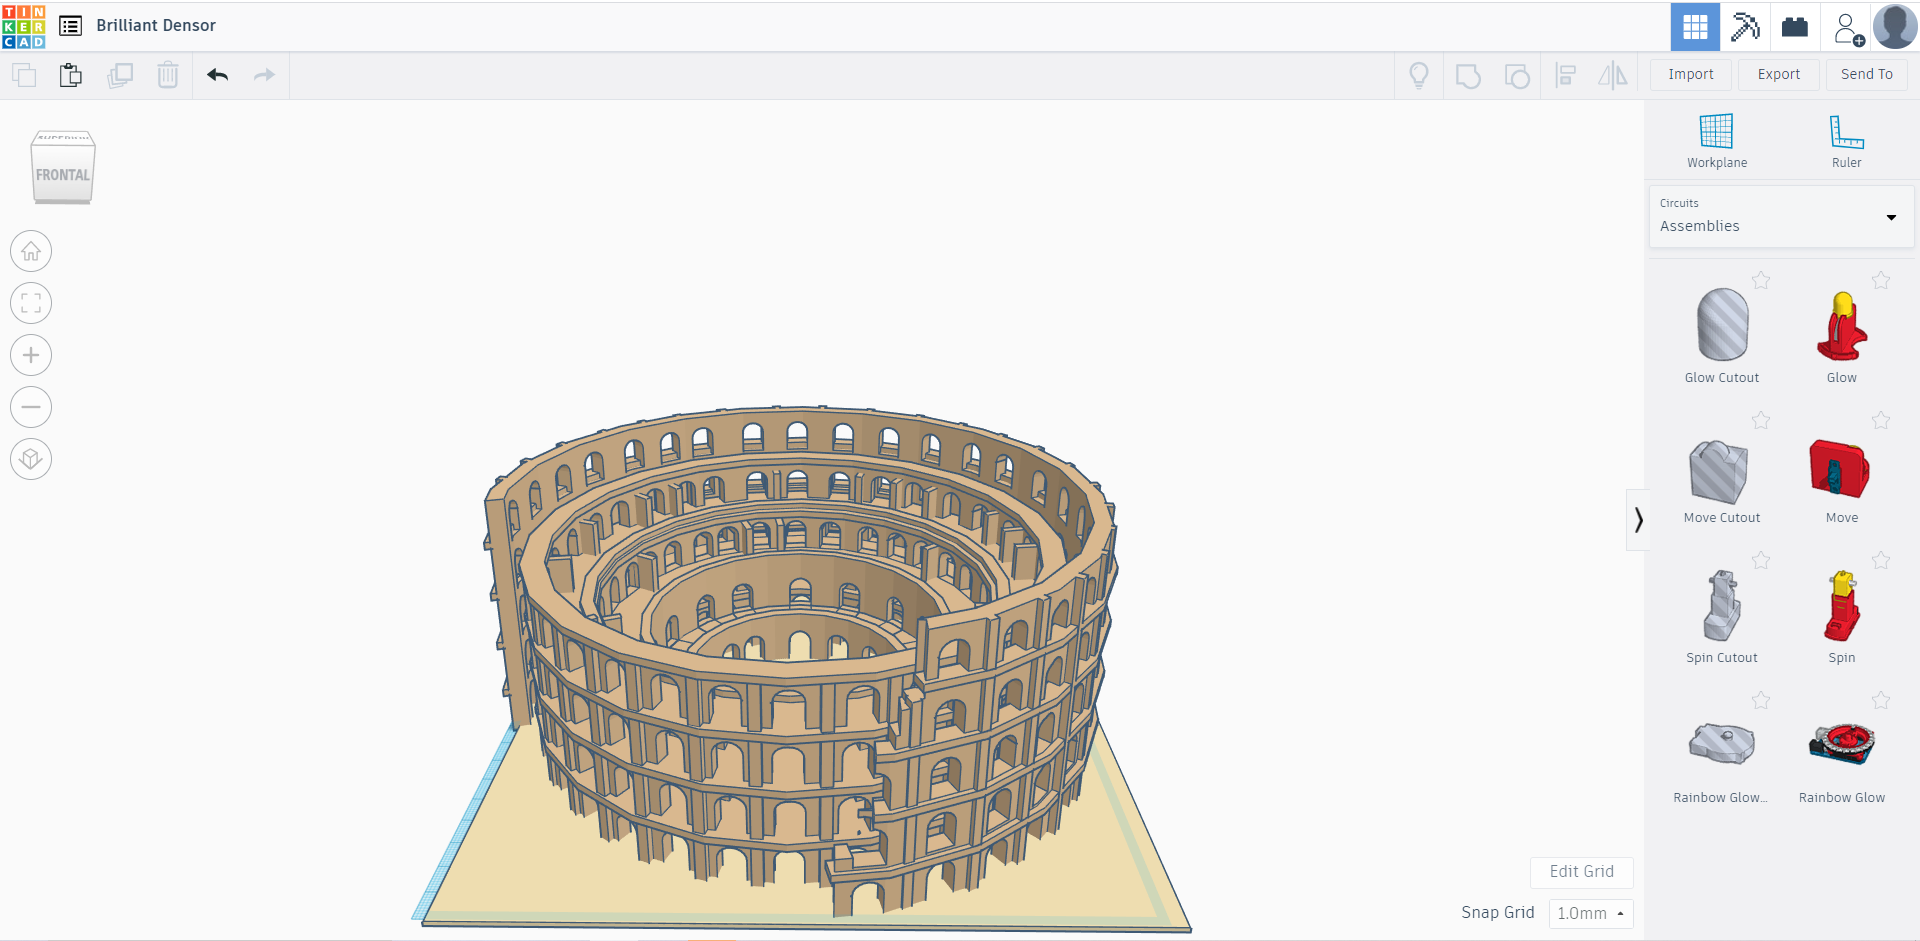Click the Edit Grid button

coord(1582,872)
